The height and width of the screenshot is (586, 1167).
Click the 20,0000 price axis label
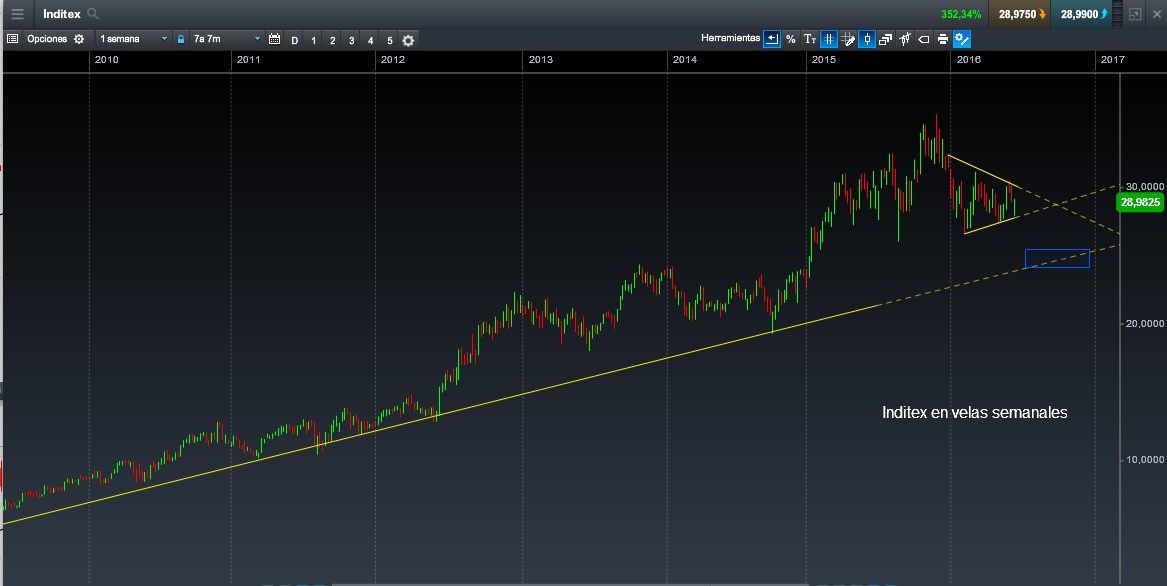[x=1145, y=323]
